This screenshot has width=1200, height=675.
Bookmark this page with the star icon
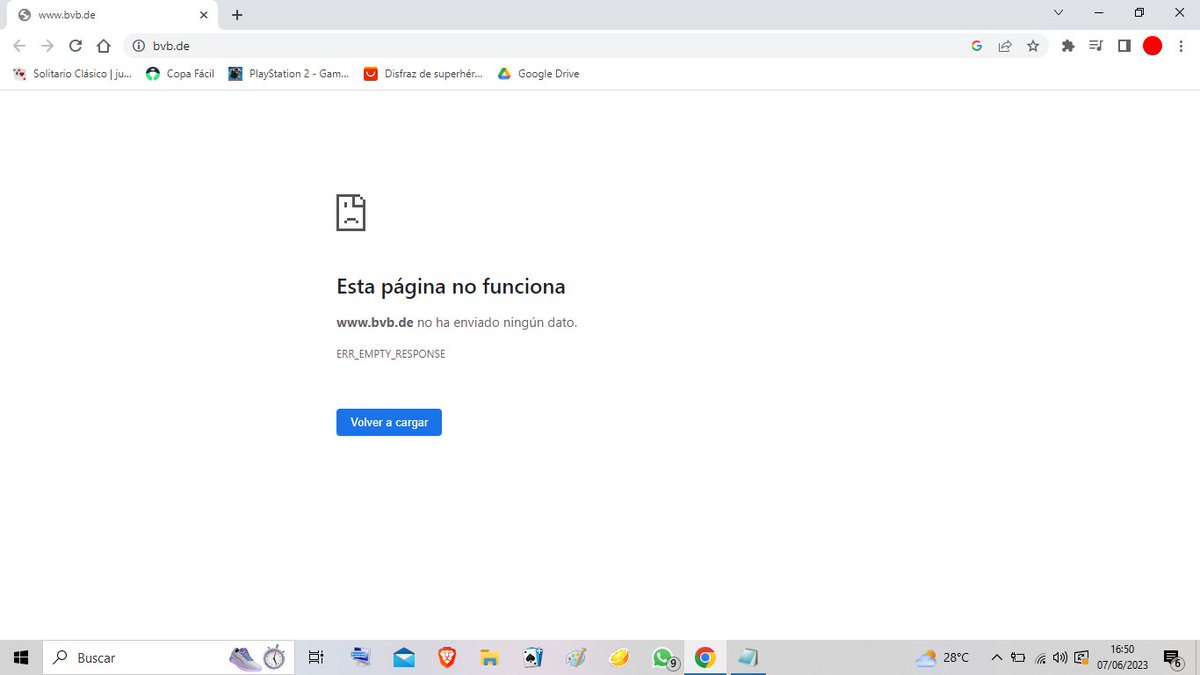1033,46
